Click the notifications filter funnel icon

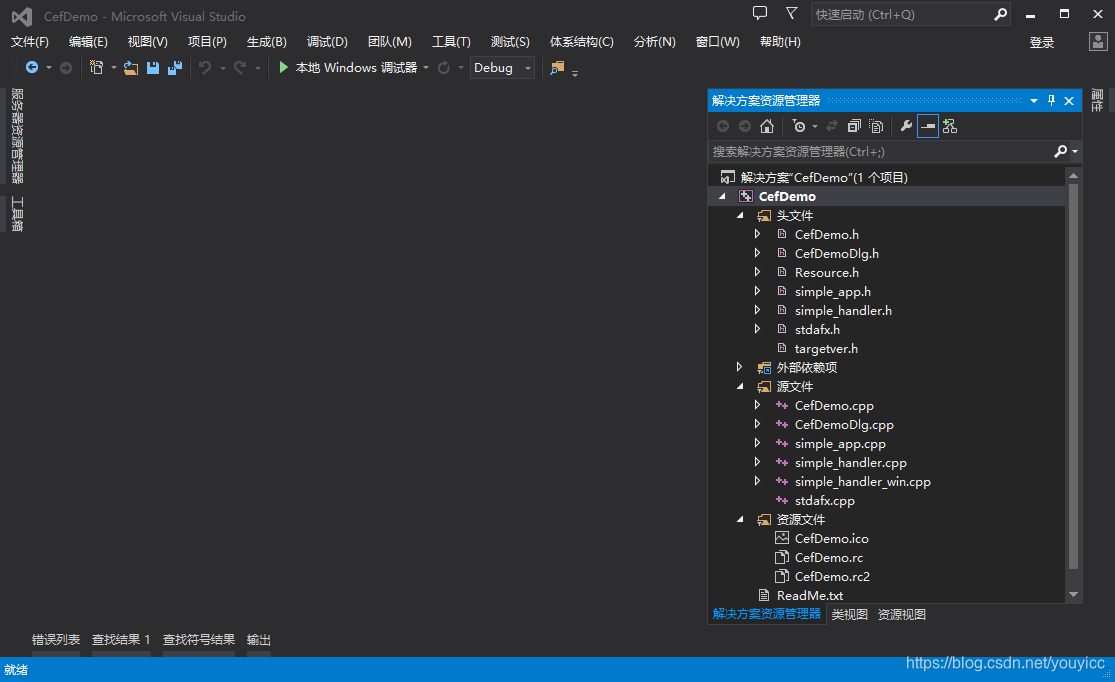click(x=791, y=13)
